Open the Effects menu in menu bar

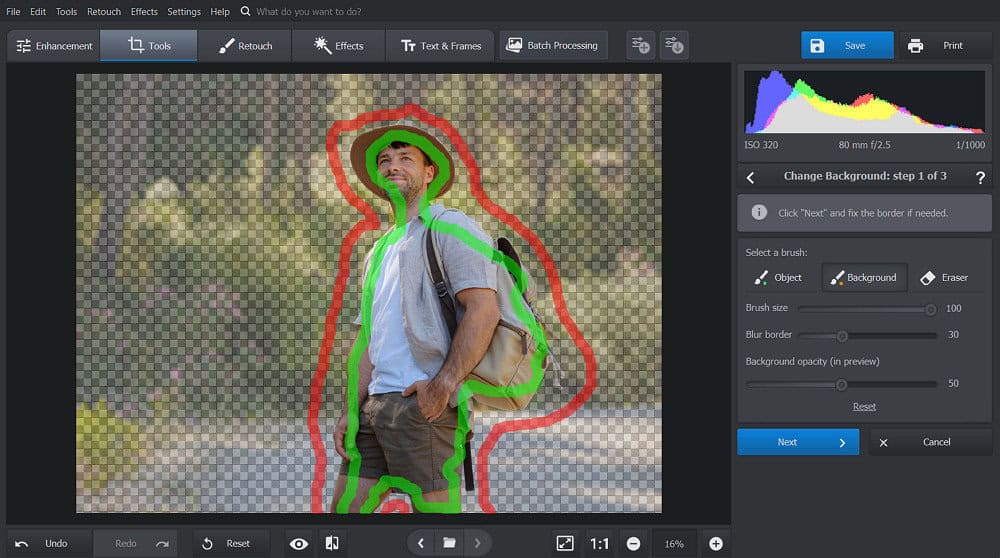click(x=144, y=11)
